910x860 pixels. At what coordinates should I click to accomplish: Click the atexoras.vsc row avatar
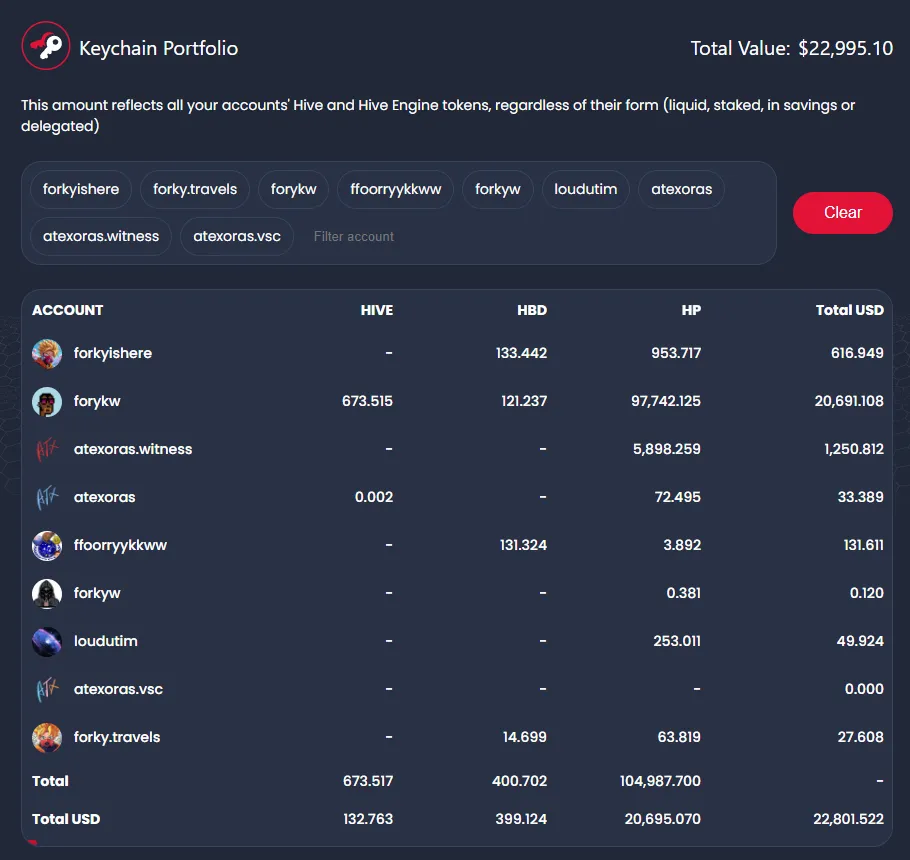pos(47,689)
